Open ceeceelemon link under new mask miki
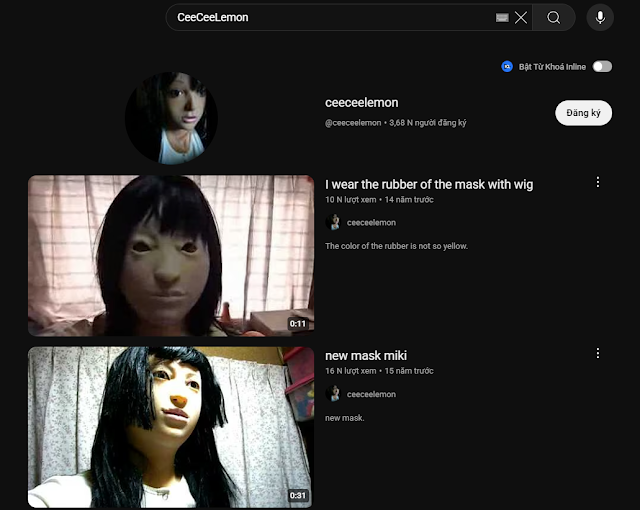The width and height of the screenshot is (640, 510). pos(371,395)
